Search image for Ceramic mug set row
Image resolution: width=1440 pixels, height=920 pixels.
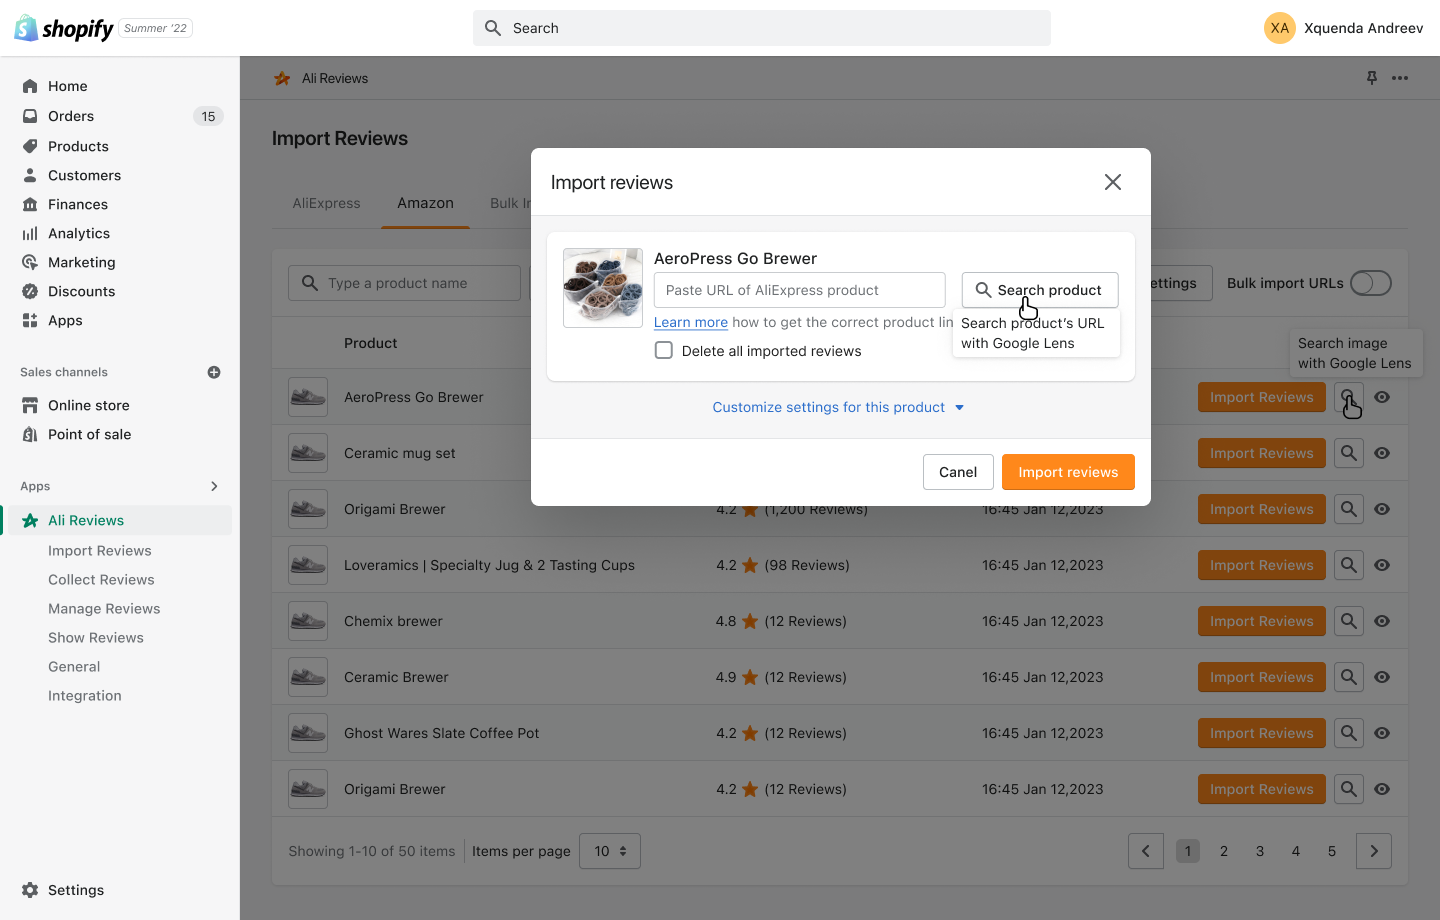[1349, 453]
